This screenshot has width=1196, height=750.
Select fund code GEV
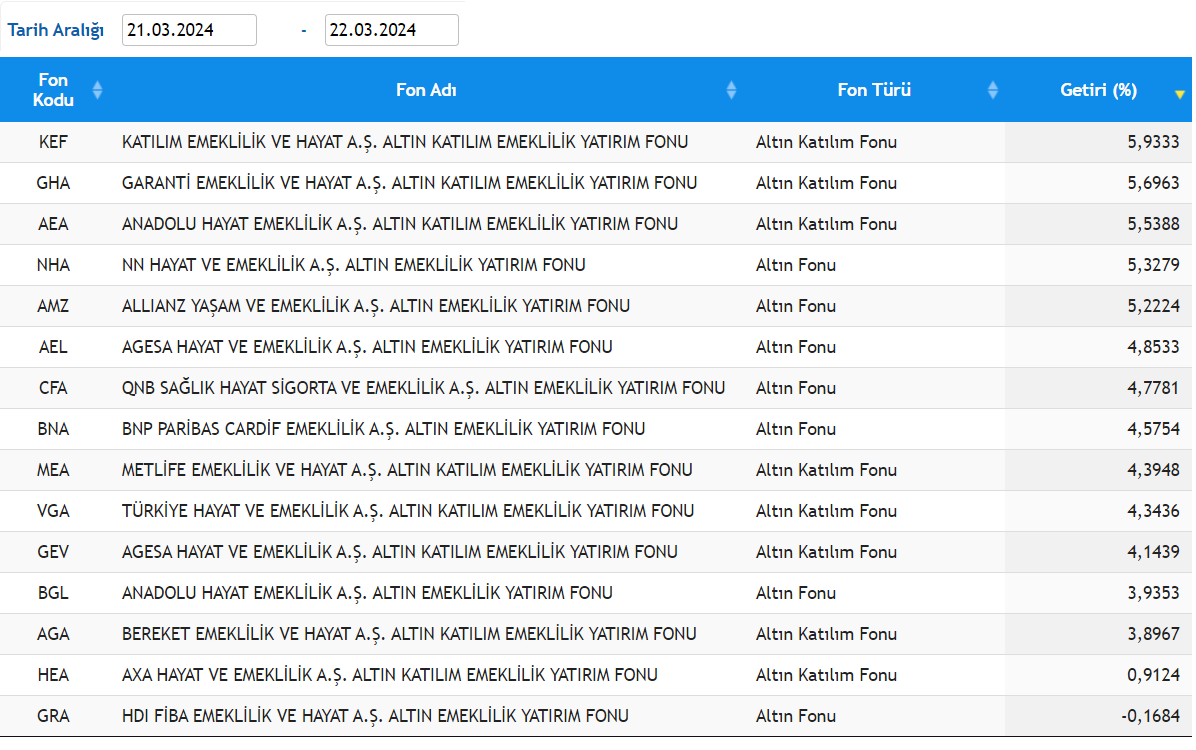(x=53, y=552)
